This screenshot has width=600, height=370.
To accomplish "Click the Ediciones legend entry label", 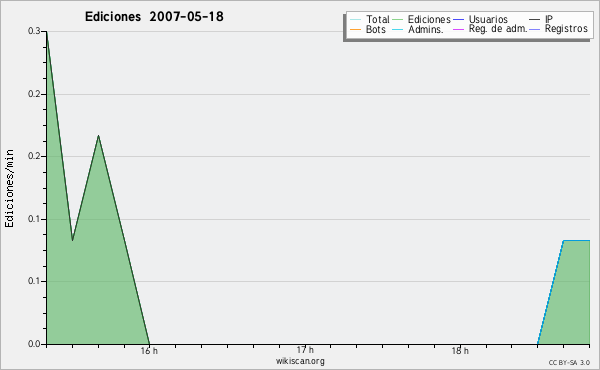I will 429,19.
